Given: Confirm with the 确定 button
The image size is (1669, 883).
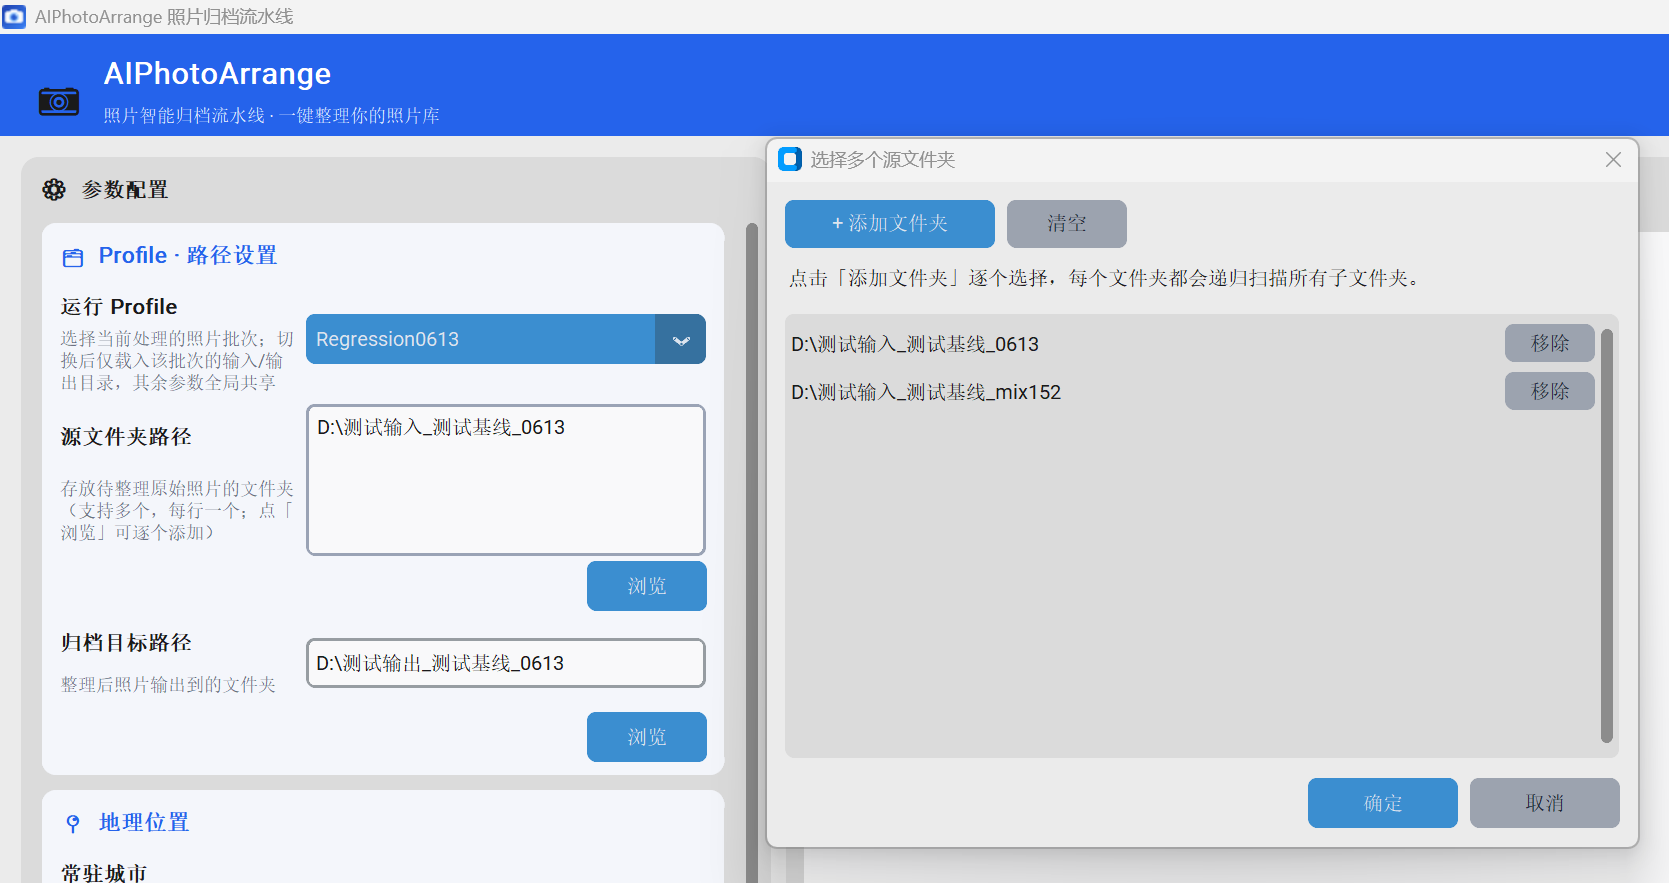Looking at the screenshot, I should (1383, 803).
